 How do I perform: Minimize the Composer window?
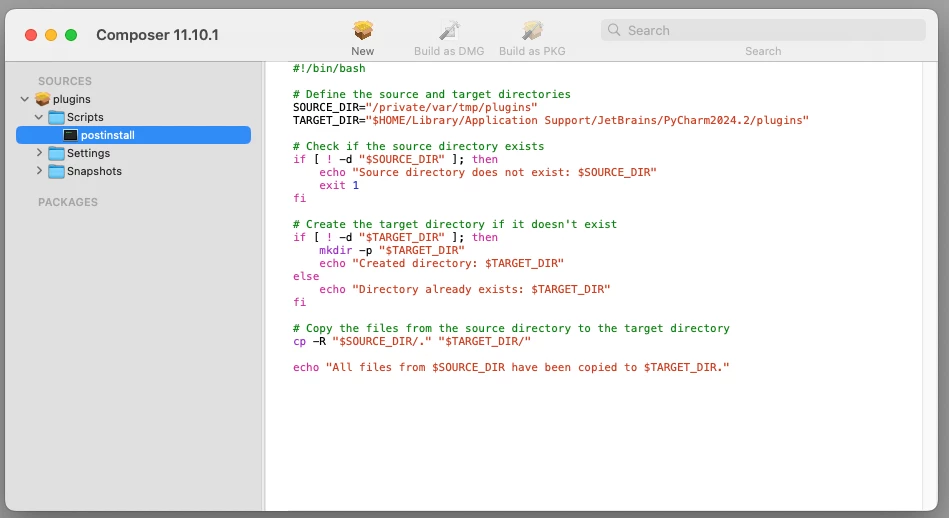click(x=51, y=35)
